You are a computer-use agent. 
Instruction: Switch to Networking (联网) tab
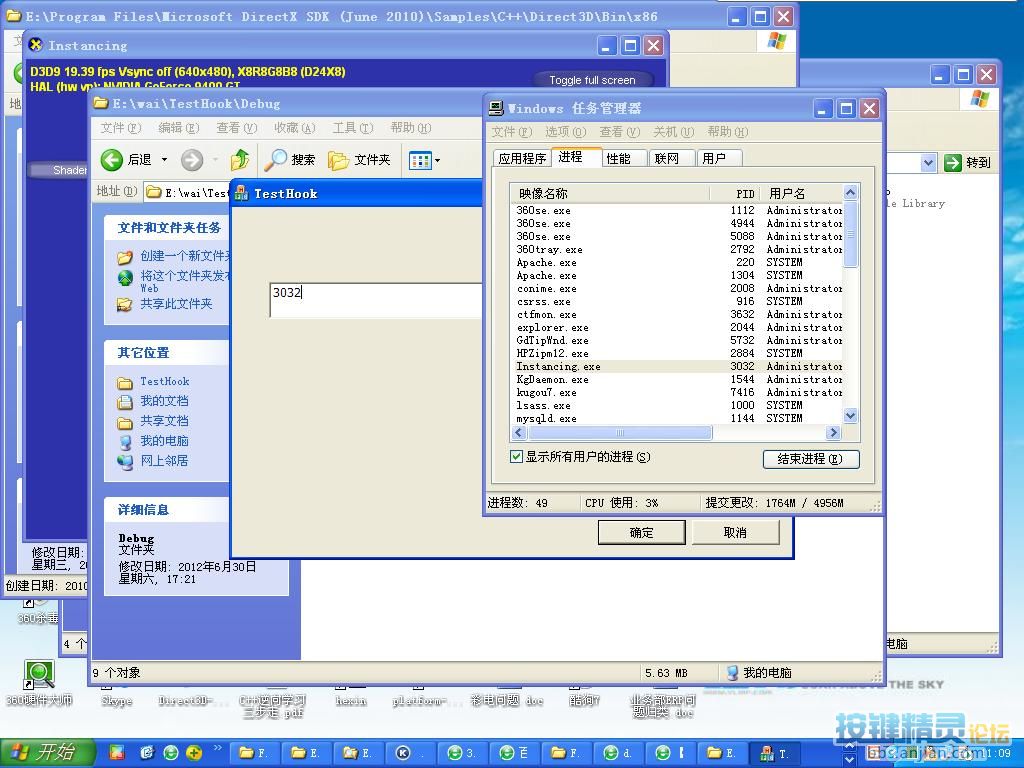pyautogui.click(x=671, y=158)
